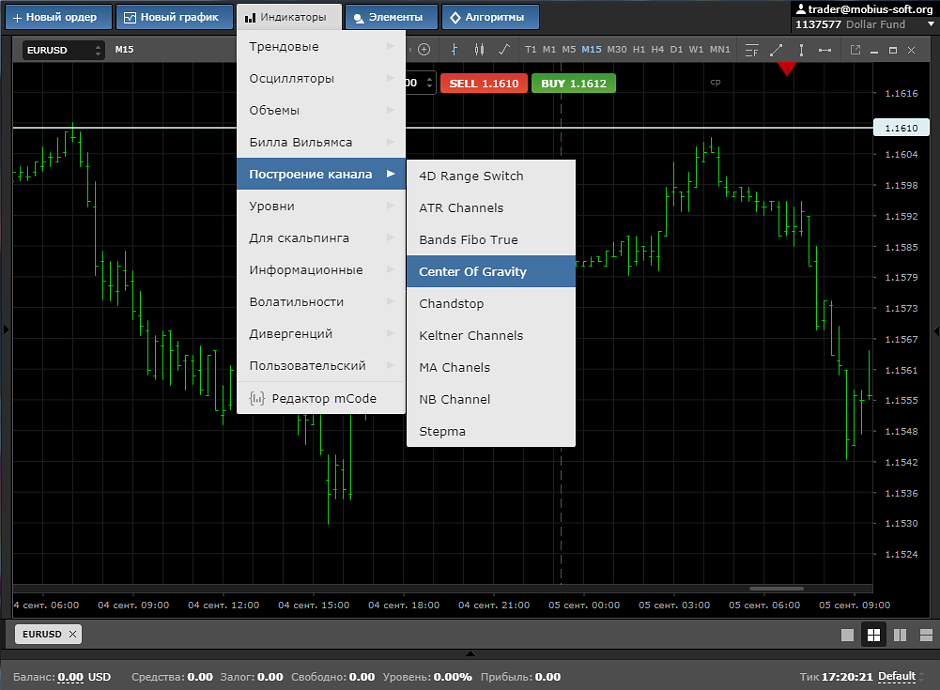This screenshot has height=690, width=940.
Task: Select MN1 monthly timeframe
Action: (x=720, y=50)
